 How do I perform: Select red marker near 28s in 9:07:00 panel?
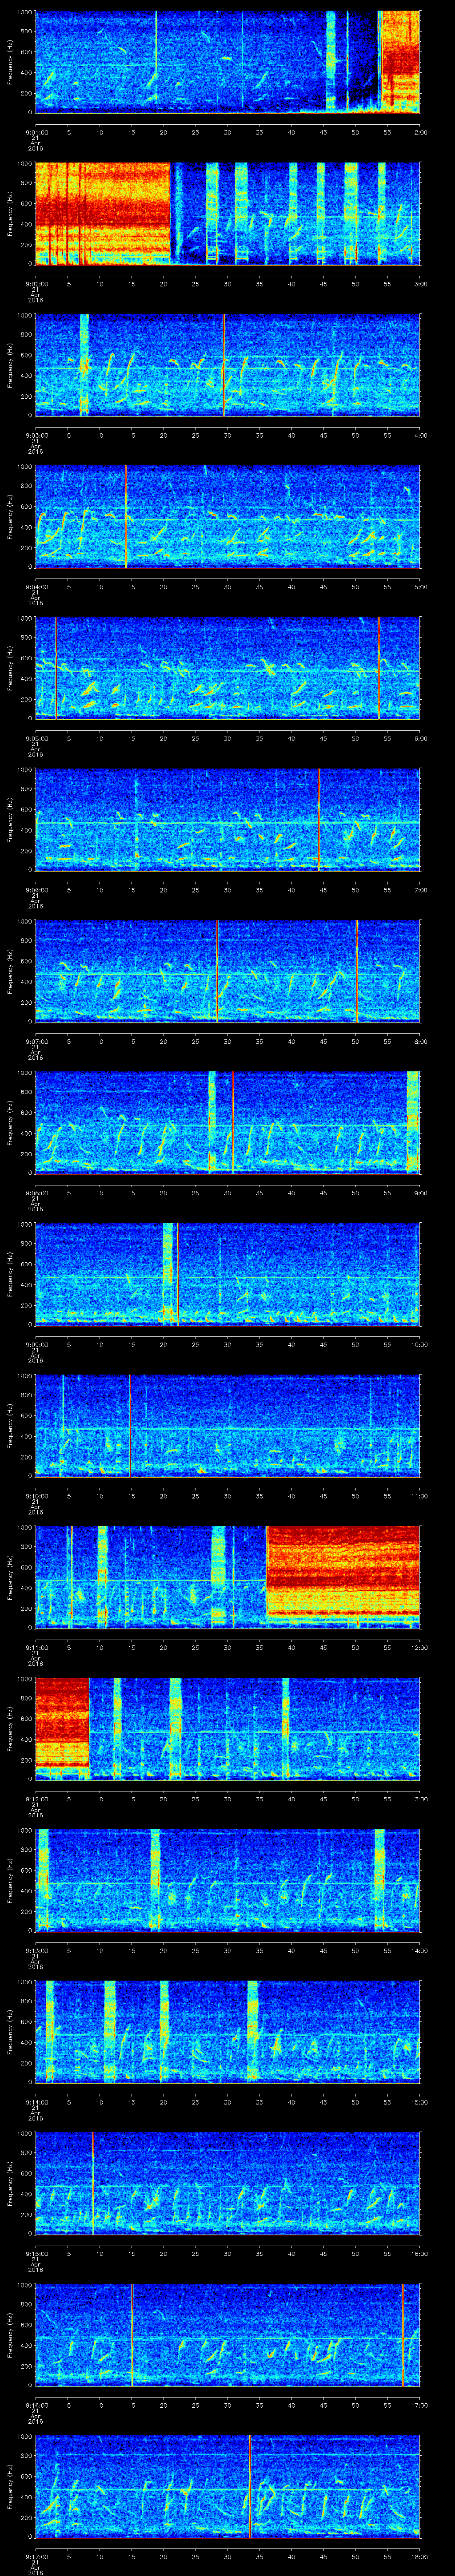(217, 971)
